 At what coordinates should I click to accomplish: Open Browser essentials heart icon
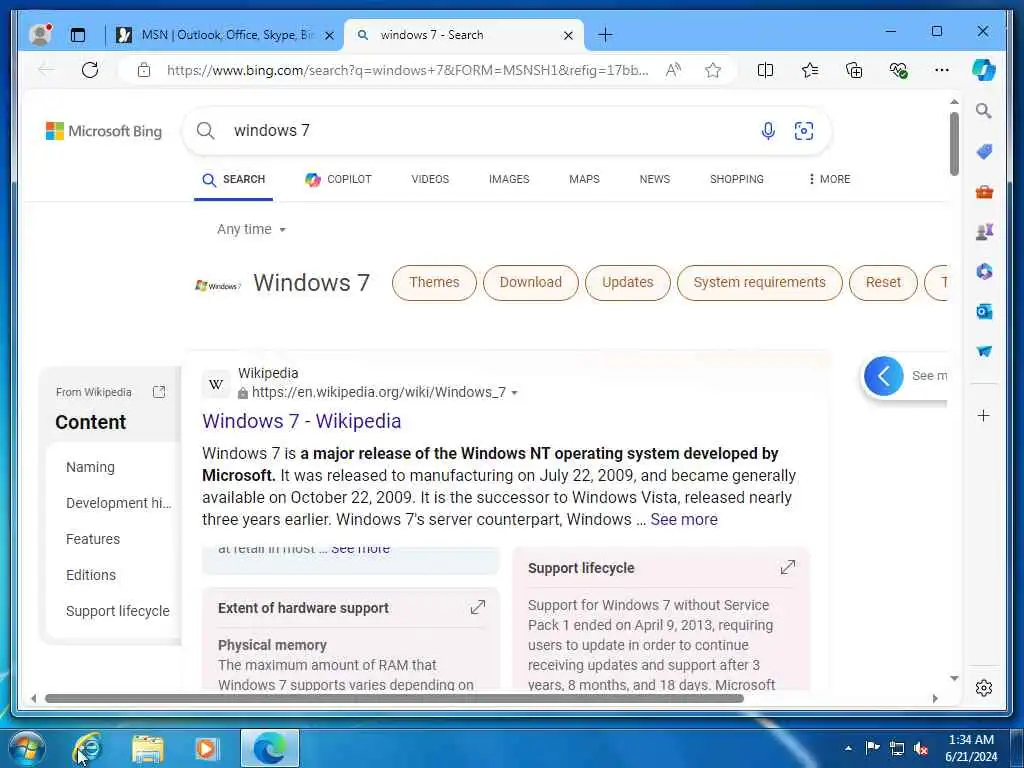899,70
